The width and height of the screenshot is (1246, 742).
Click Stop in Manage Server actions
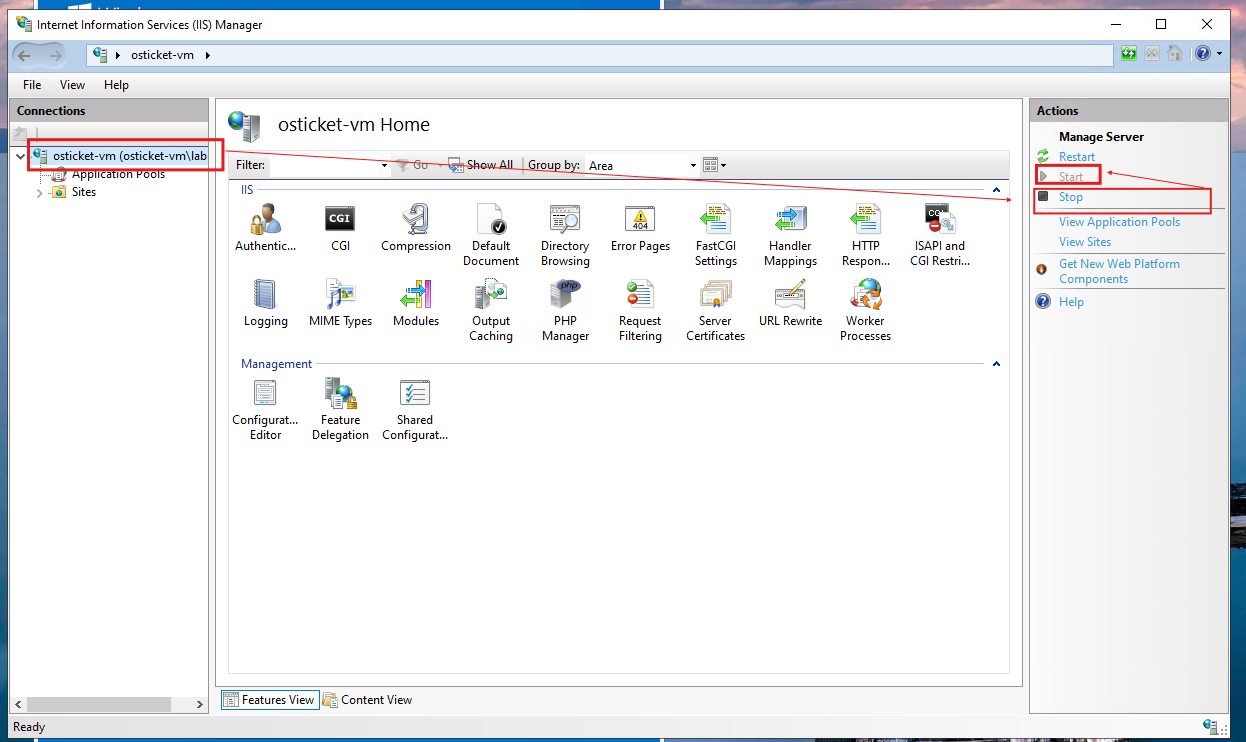(x=1070, y=197)
